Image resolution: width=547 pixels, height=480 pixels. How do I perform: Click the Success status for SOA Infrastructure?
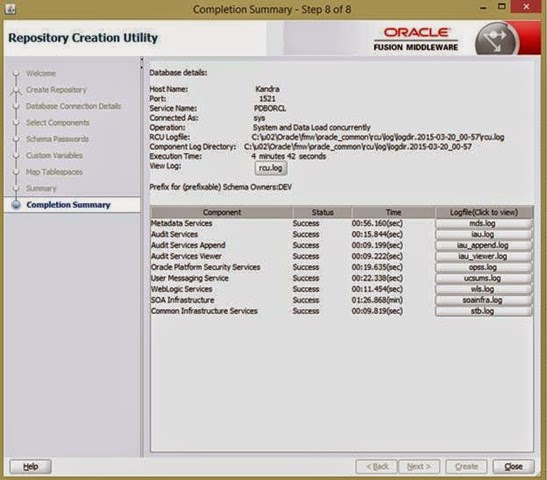(306, 300)
